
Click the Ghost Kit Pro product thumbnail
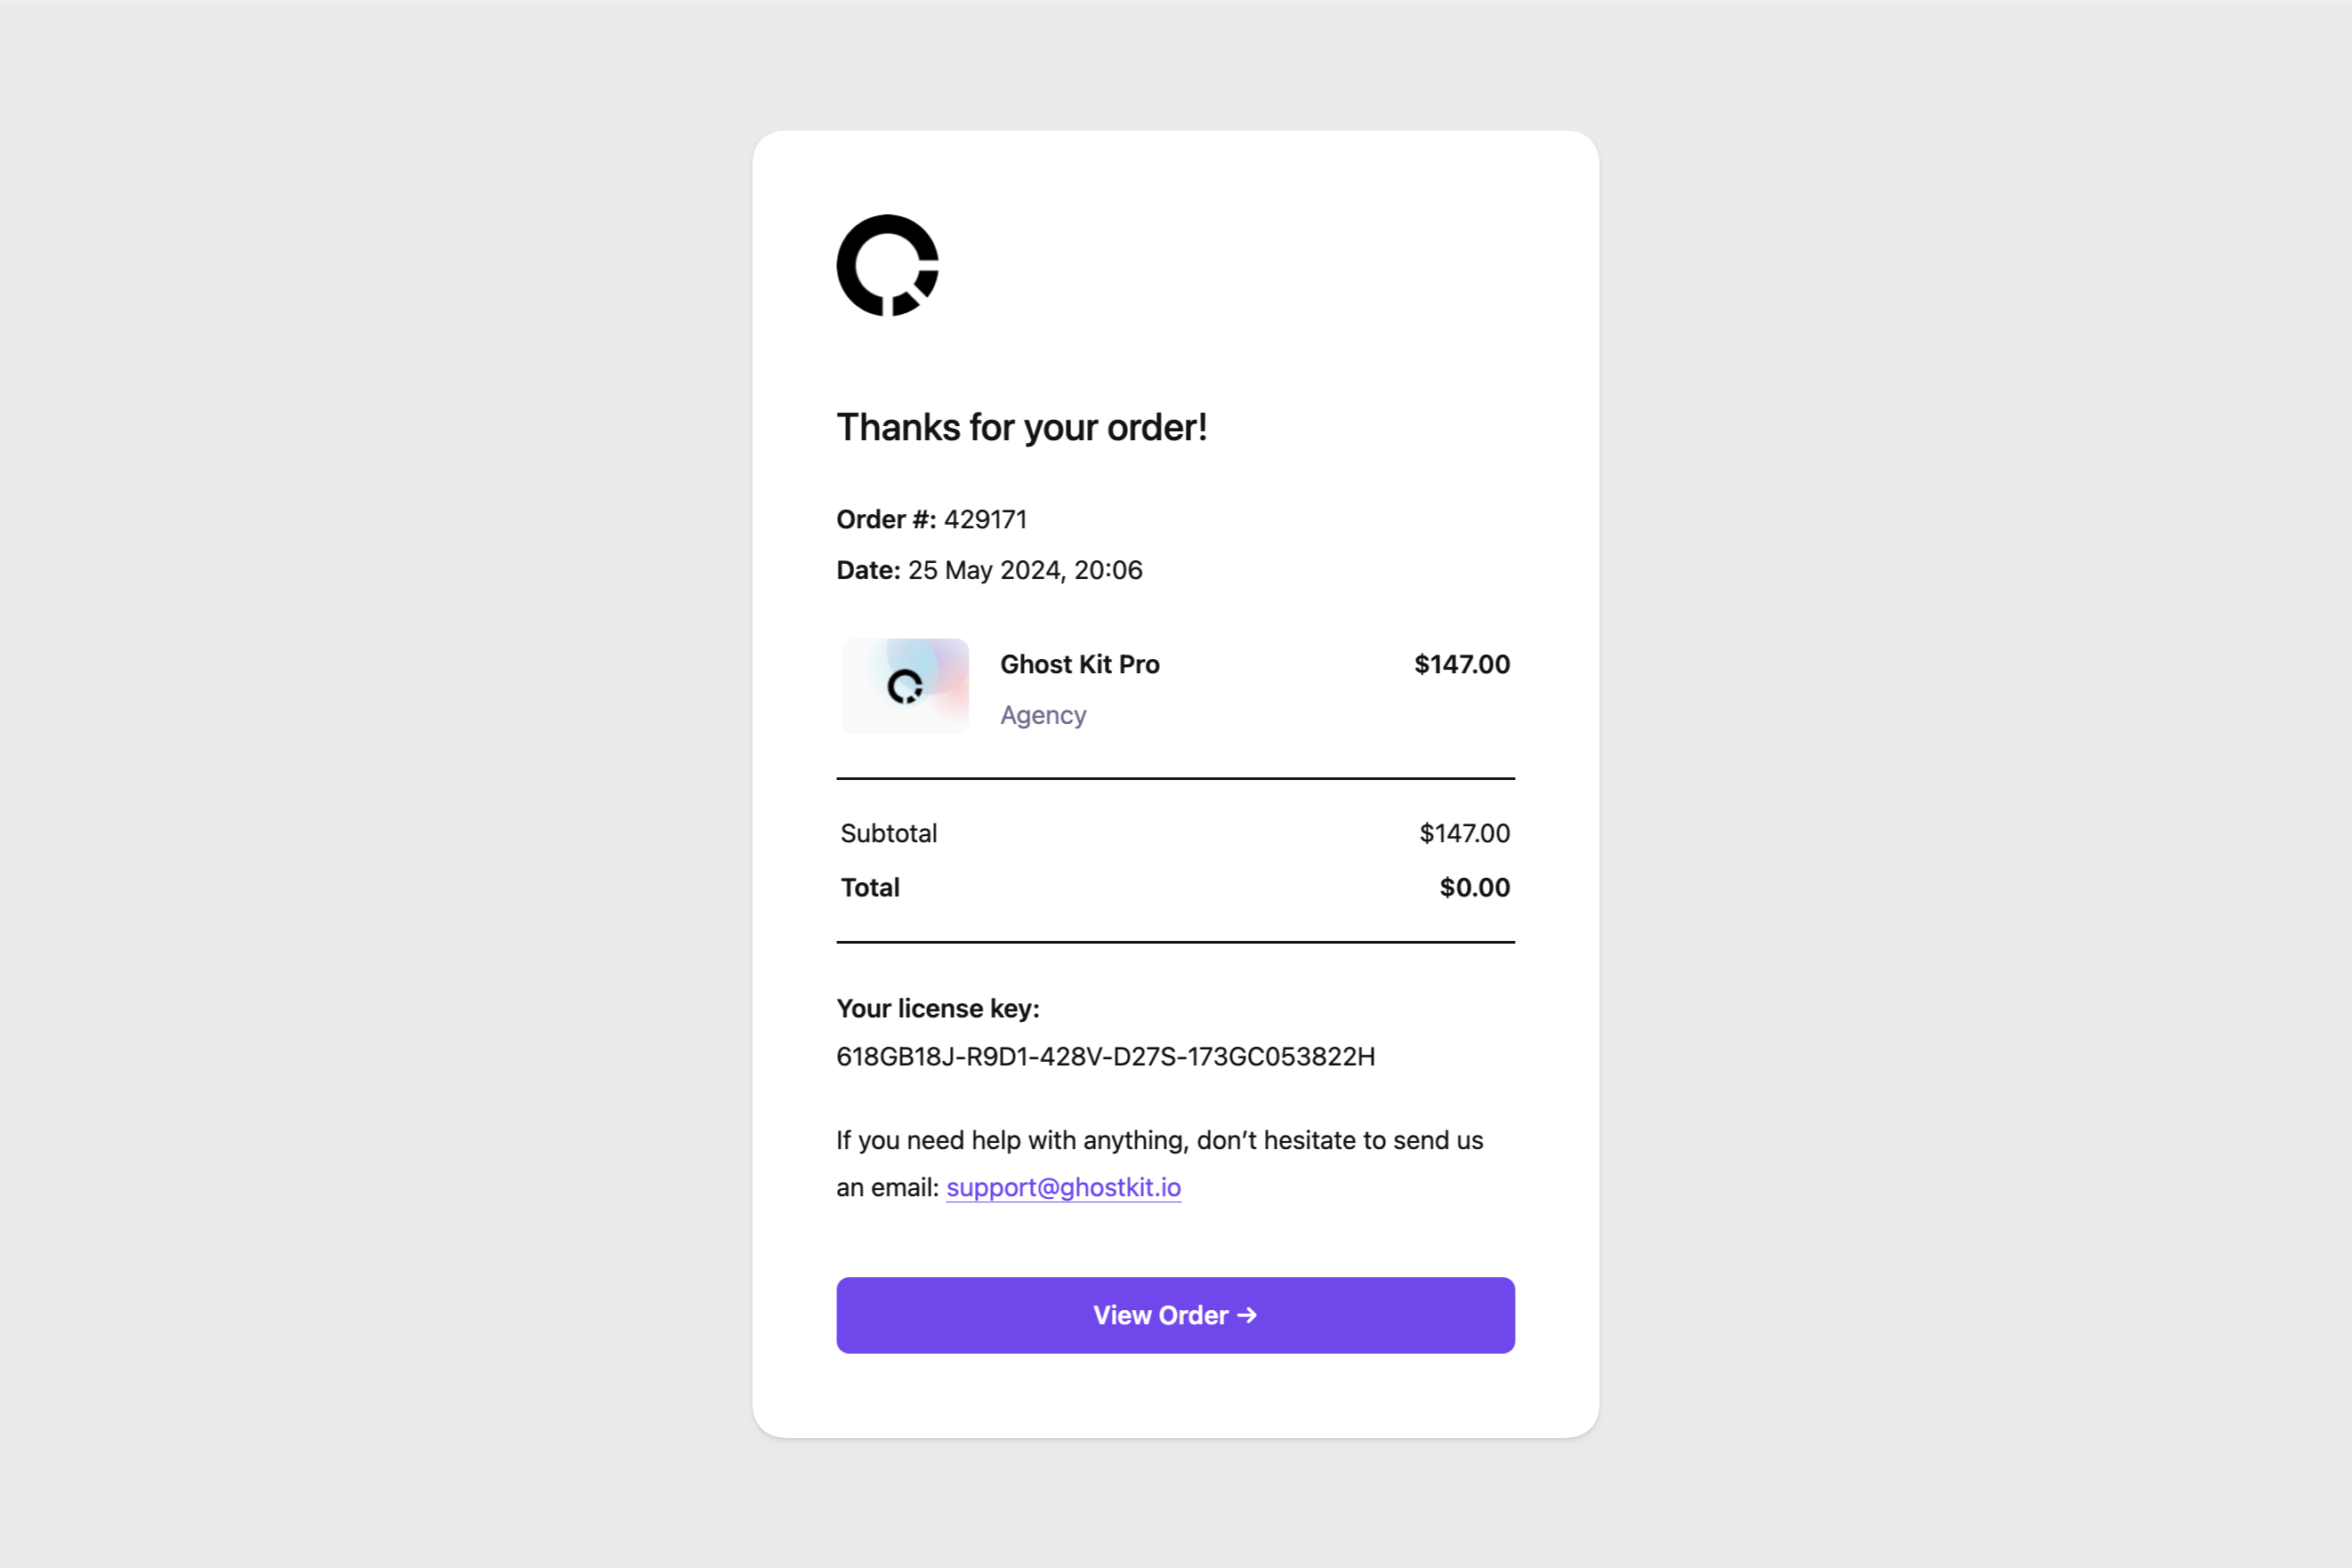pyautogui.click(x=905, y=686)
